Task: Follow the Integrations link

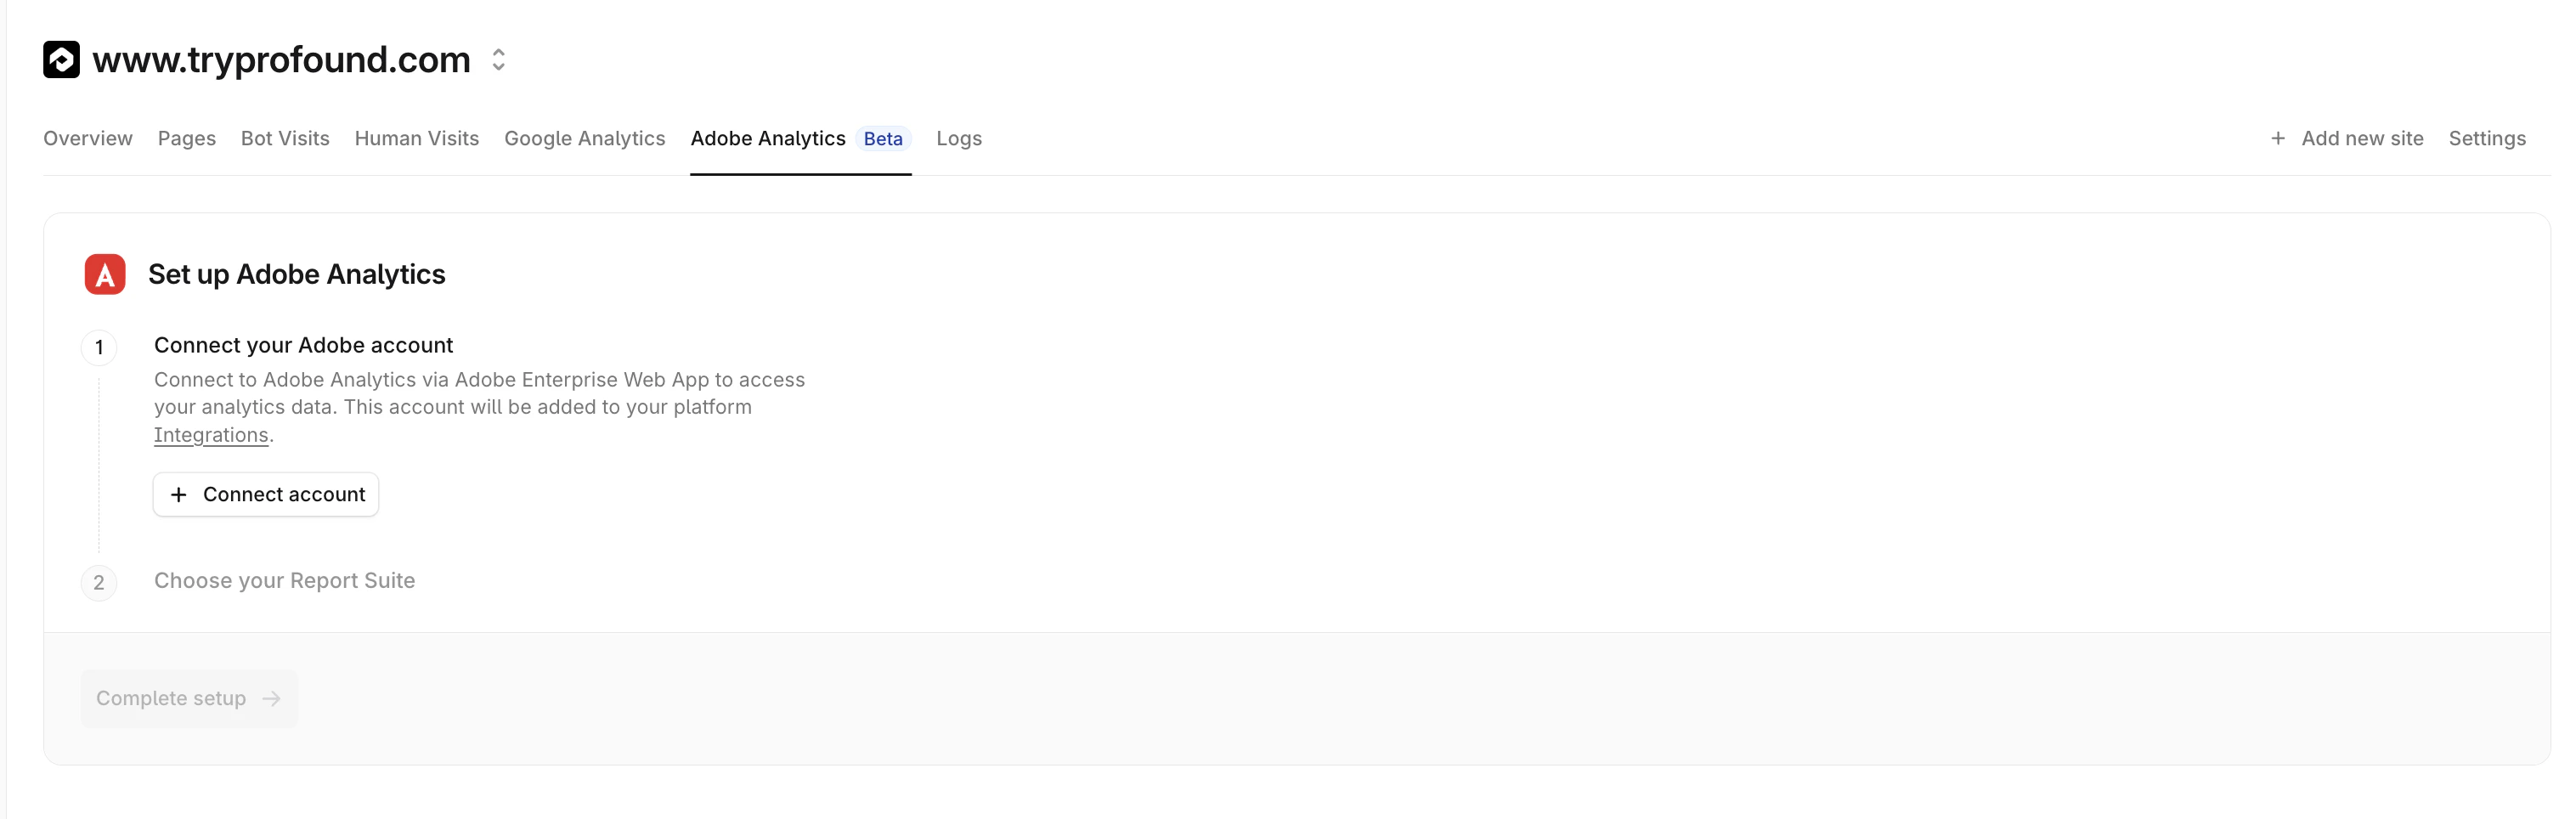Action: (x=211, y=435)
